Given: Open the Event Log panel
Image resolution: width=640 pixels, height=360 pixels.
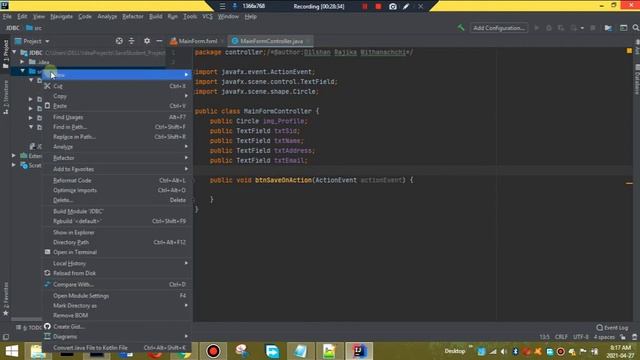Looking at the screenshot, I should tap(612, 327).
